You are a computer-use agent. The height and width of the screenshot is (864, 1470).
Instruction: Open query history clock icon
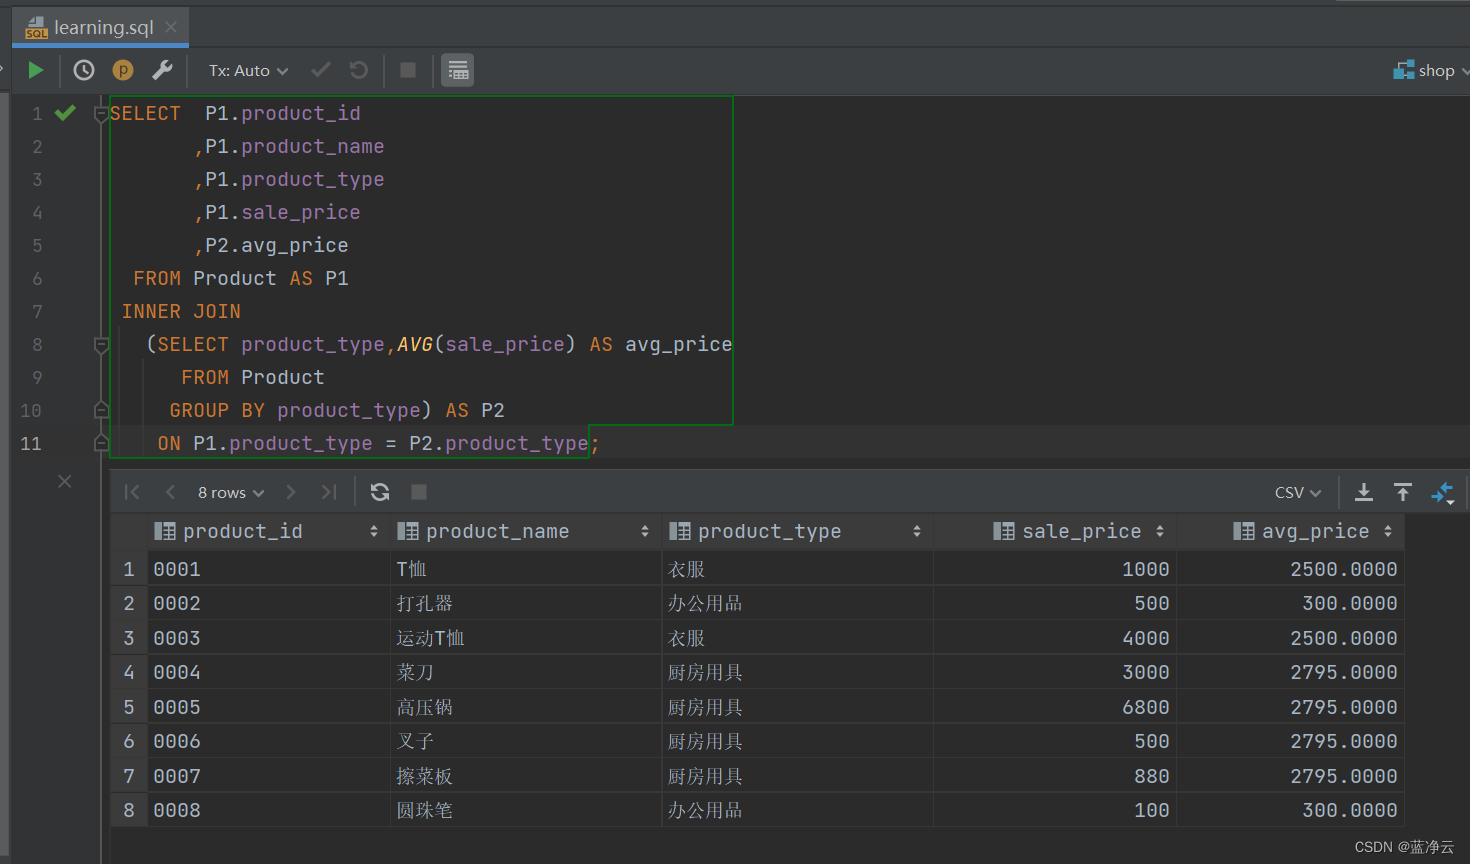point(84,70)
